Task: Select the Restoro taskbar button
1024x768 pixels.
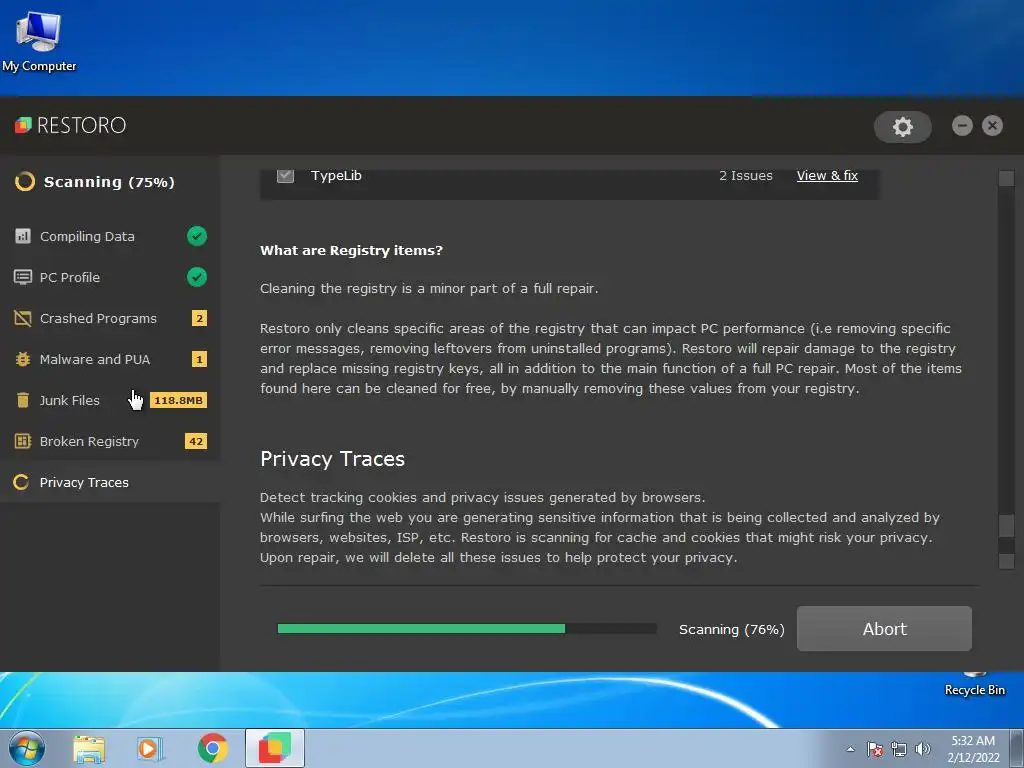Action: point(275,748)
